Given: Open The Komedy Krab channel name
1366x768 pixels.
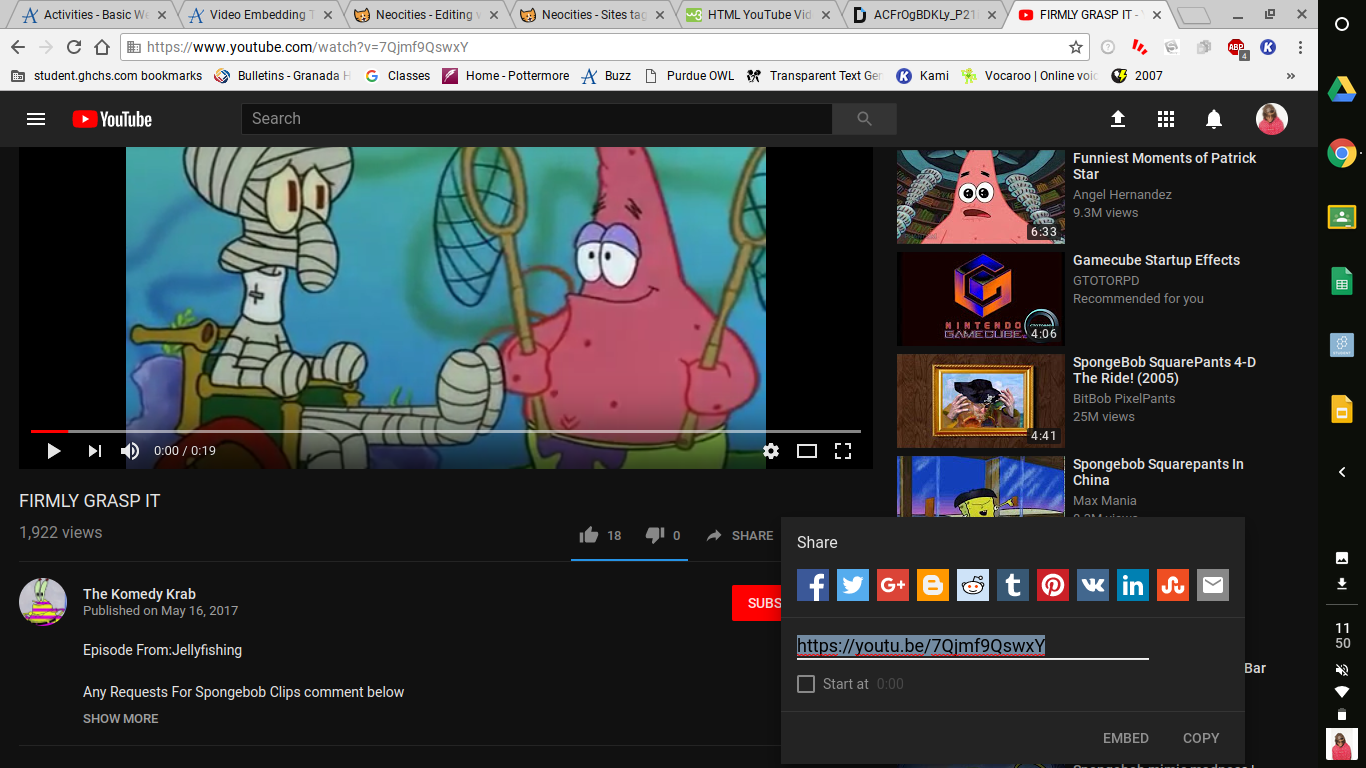Looking at the screenshot, I should [x=139, y=594].
